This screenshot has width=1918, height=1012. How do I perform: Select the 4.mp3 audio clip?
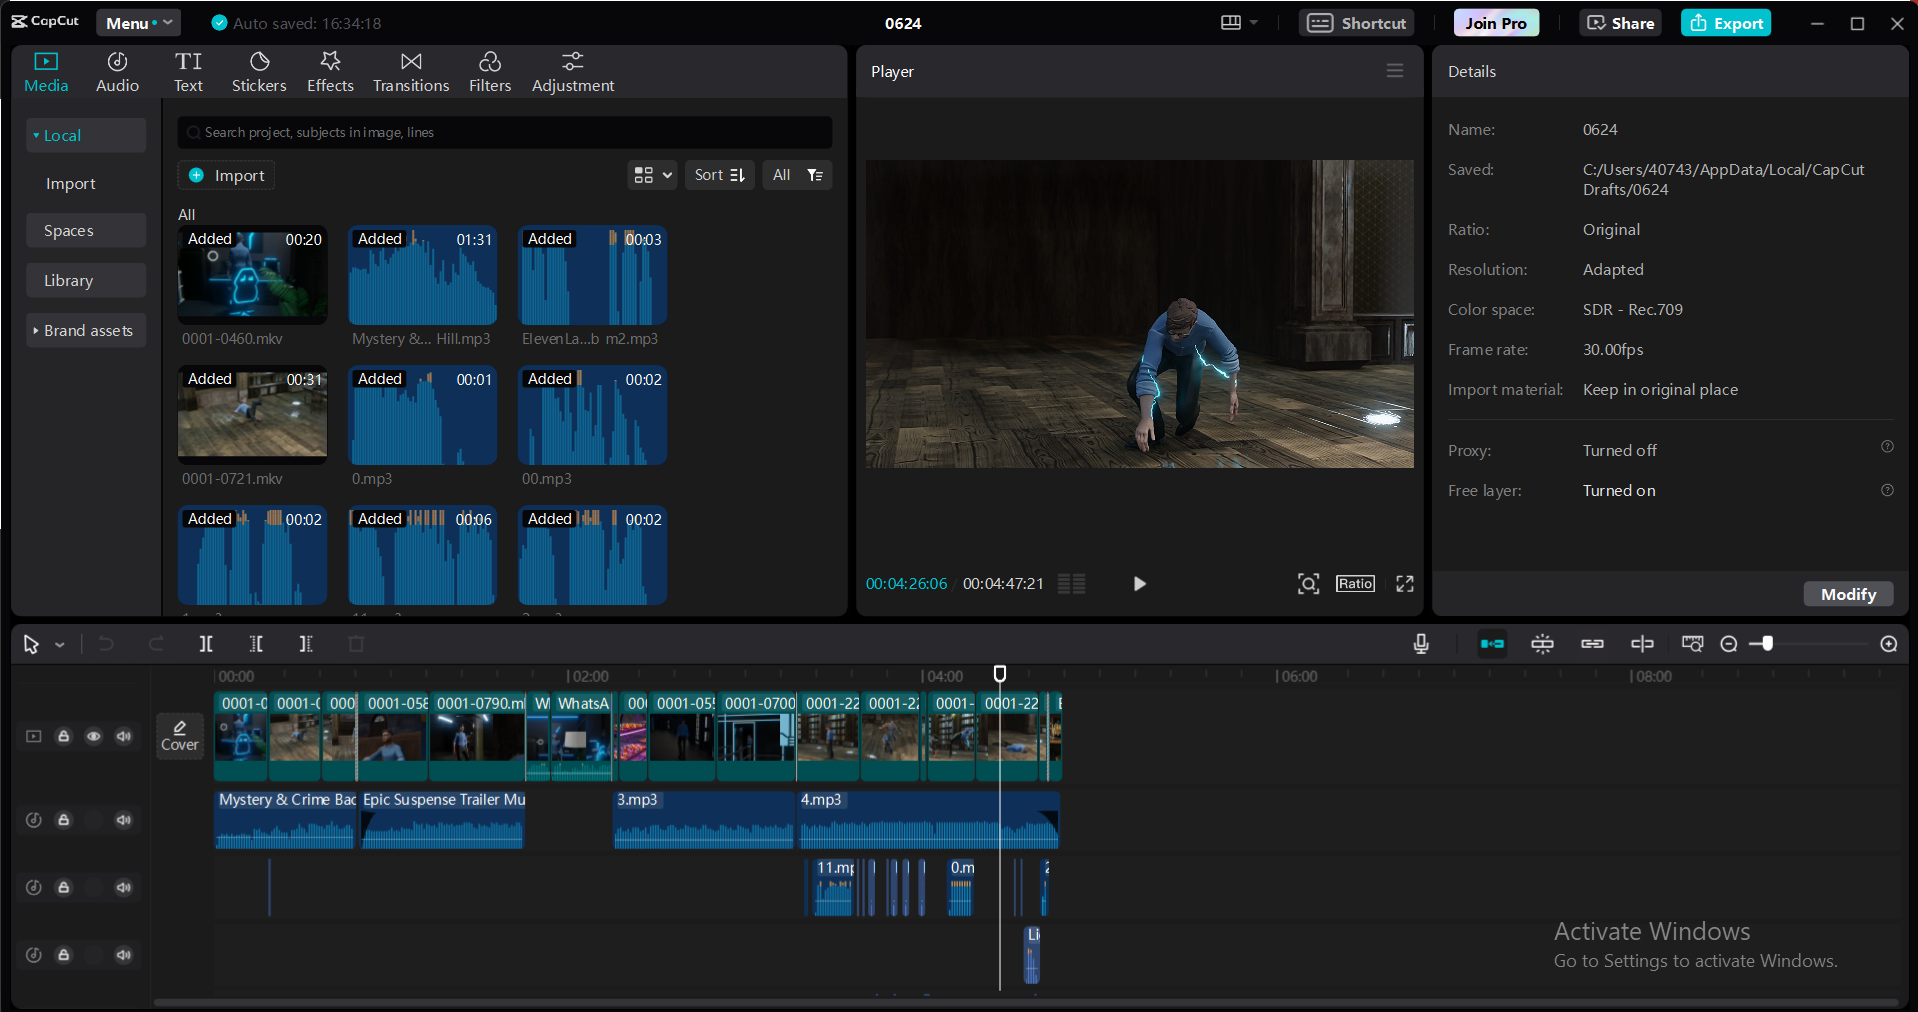coord(927,820)
